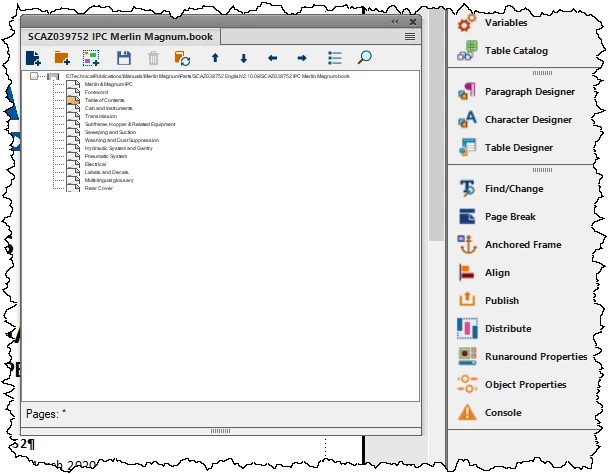Select Hydraulic System and Gantry file
609x474 pixels.
[x=118, y=148]
